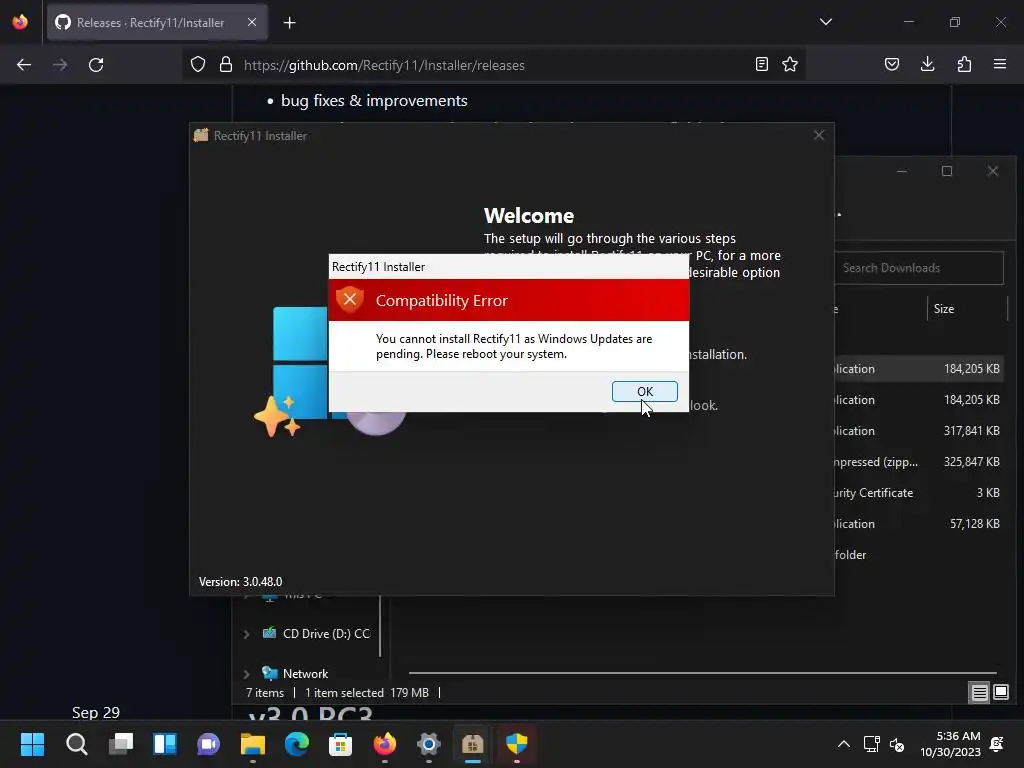Select the Security Certificate 3 KB row

(x=919, y=493)
